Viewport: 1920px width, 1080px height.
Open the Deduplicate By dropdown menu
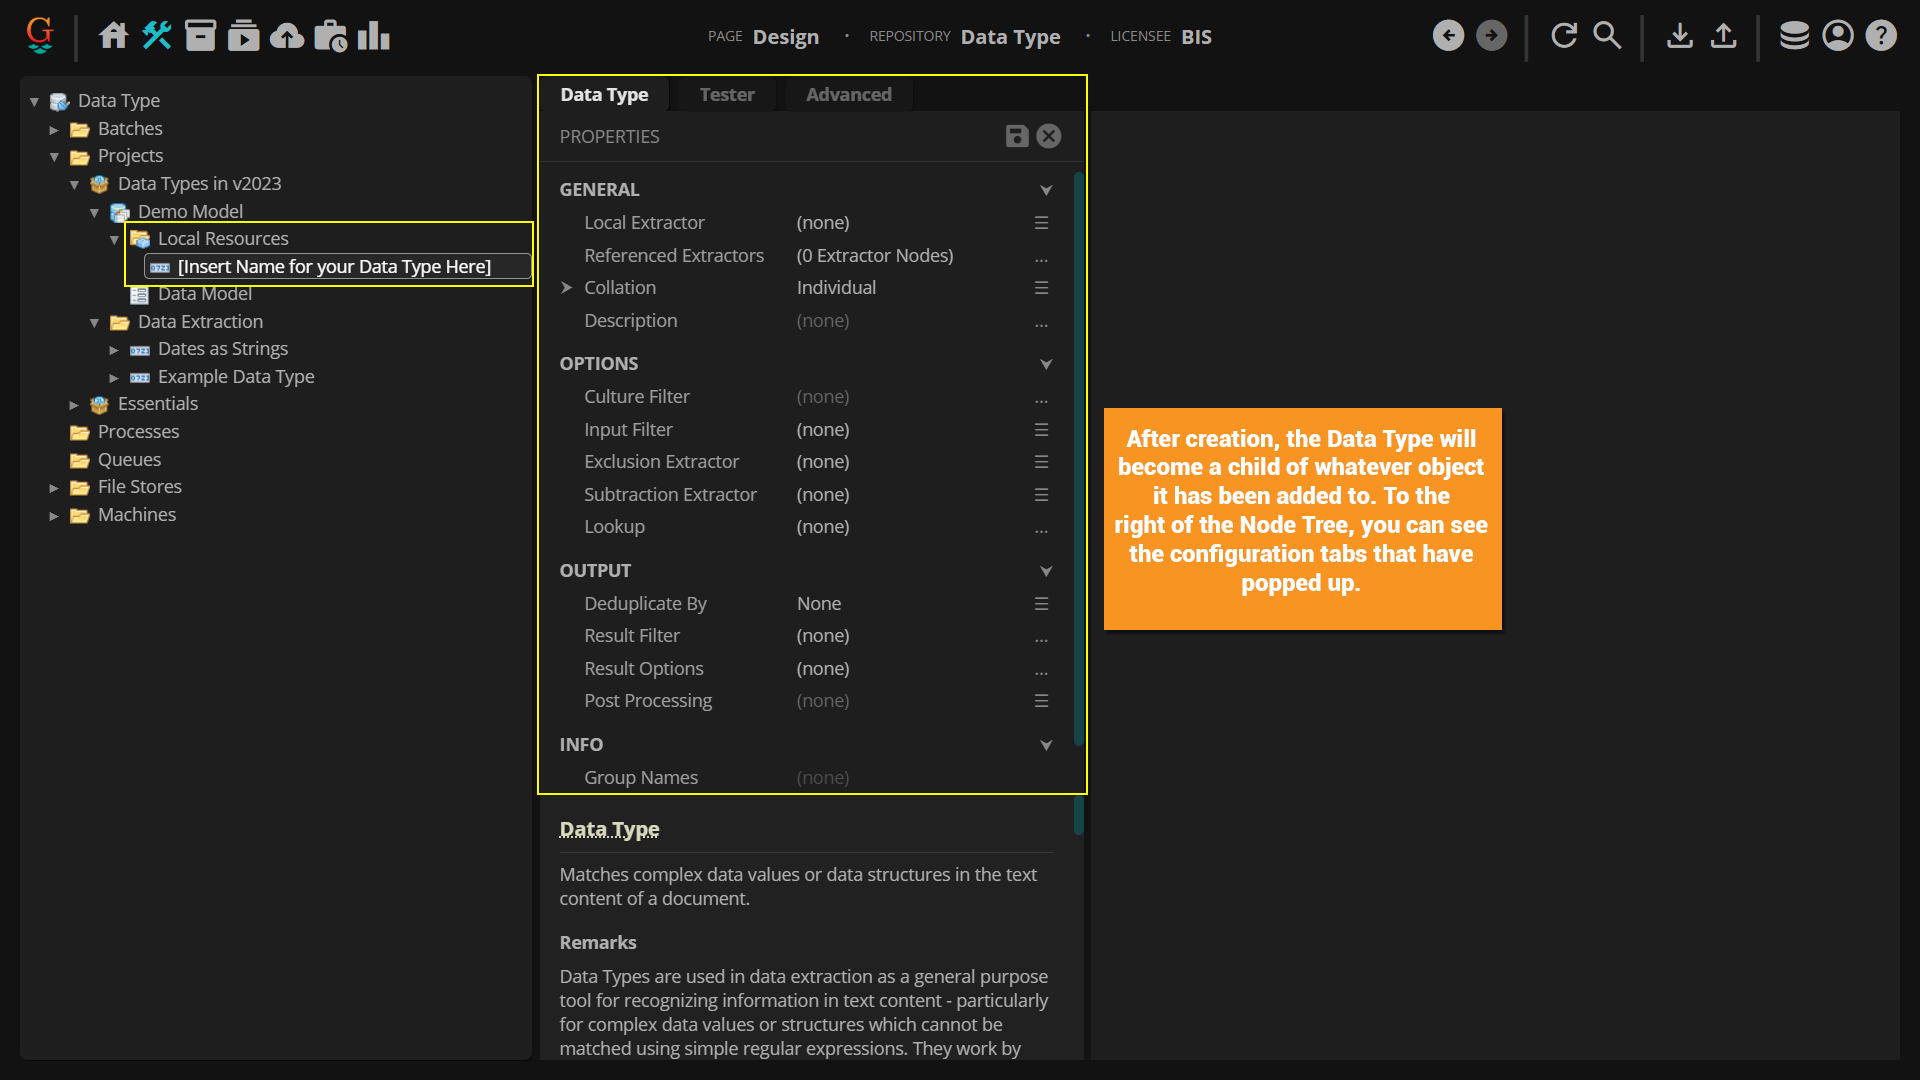[x=1041, y=604]
